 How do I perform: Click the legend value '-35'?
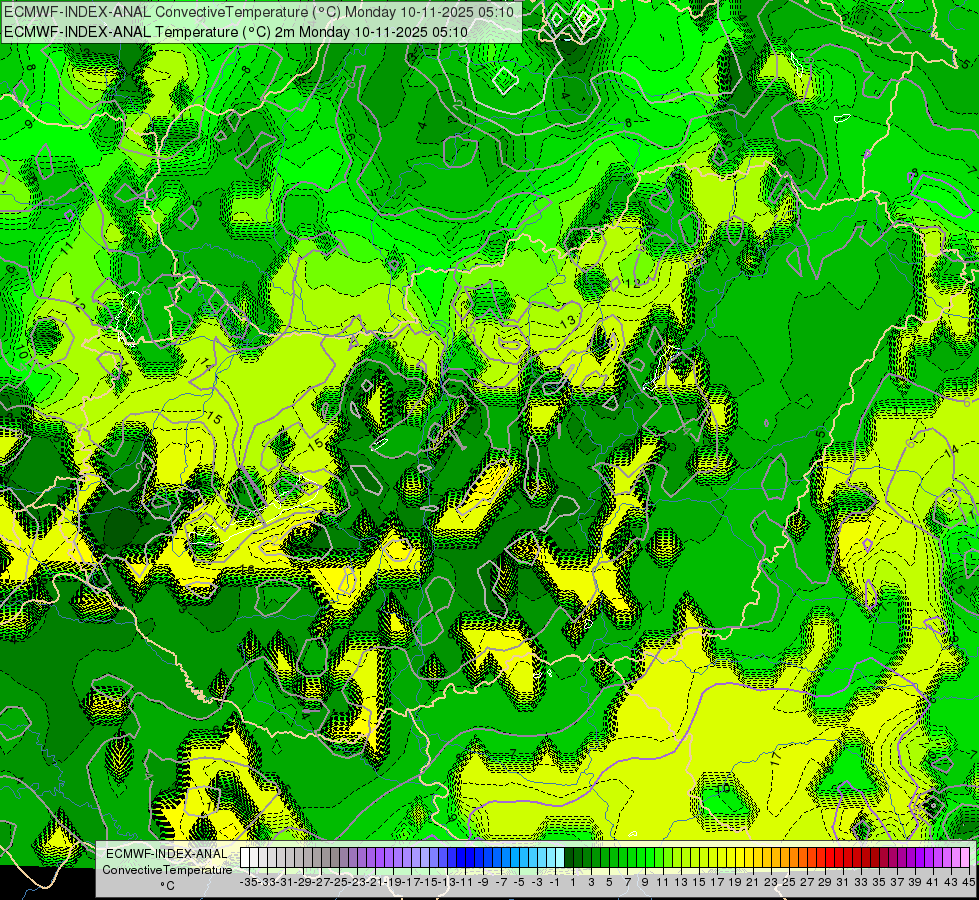click(x=248, y=883)
